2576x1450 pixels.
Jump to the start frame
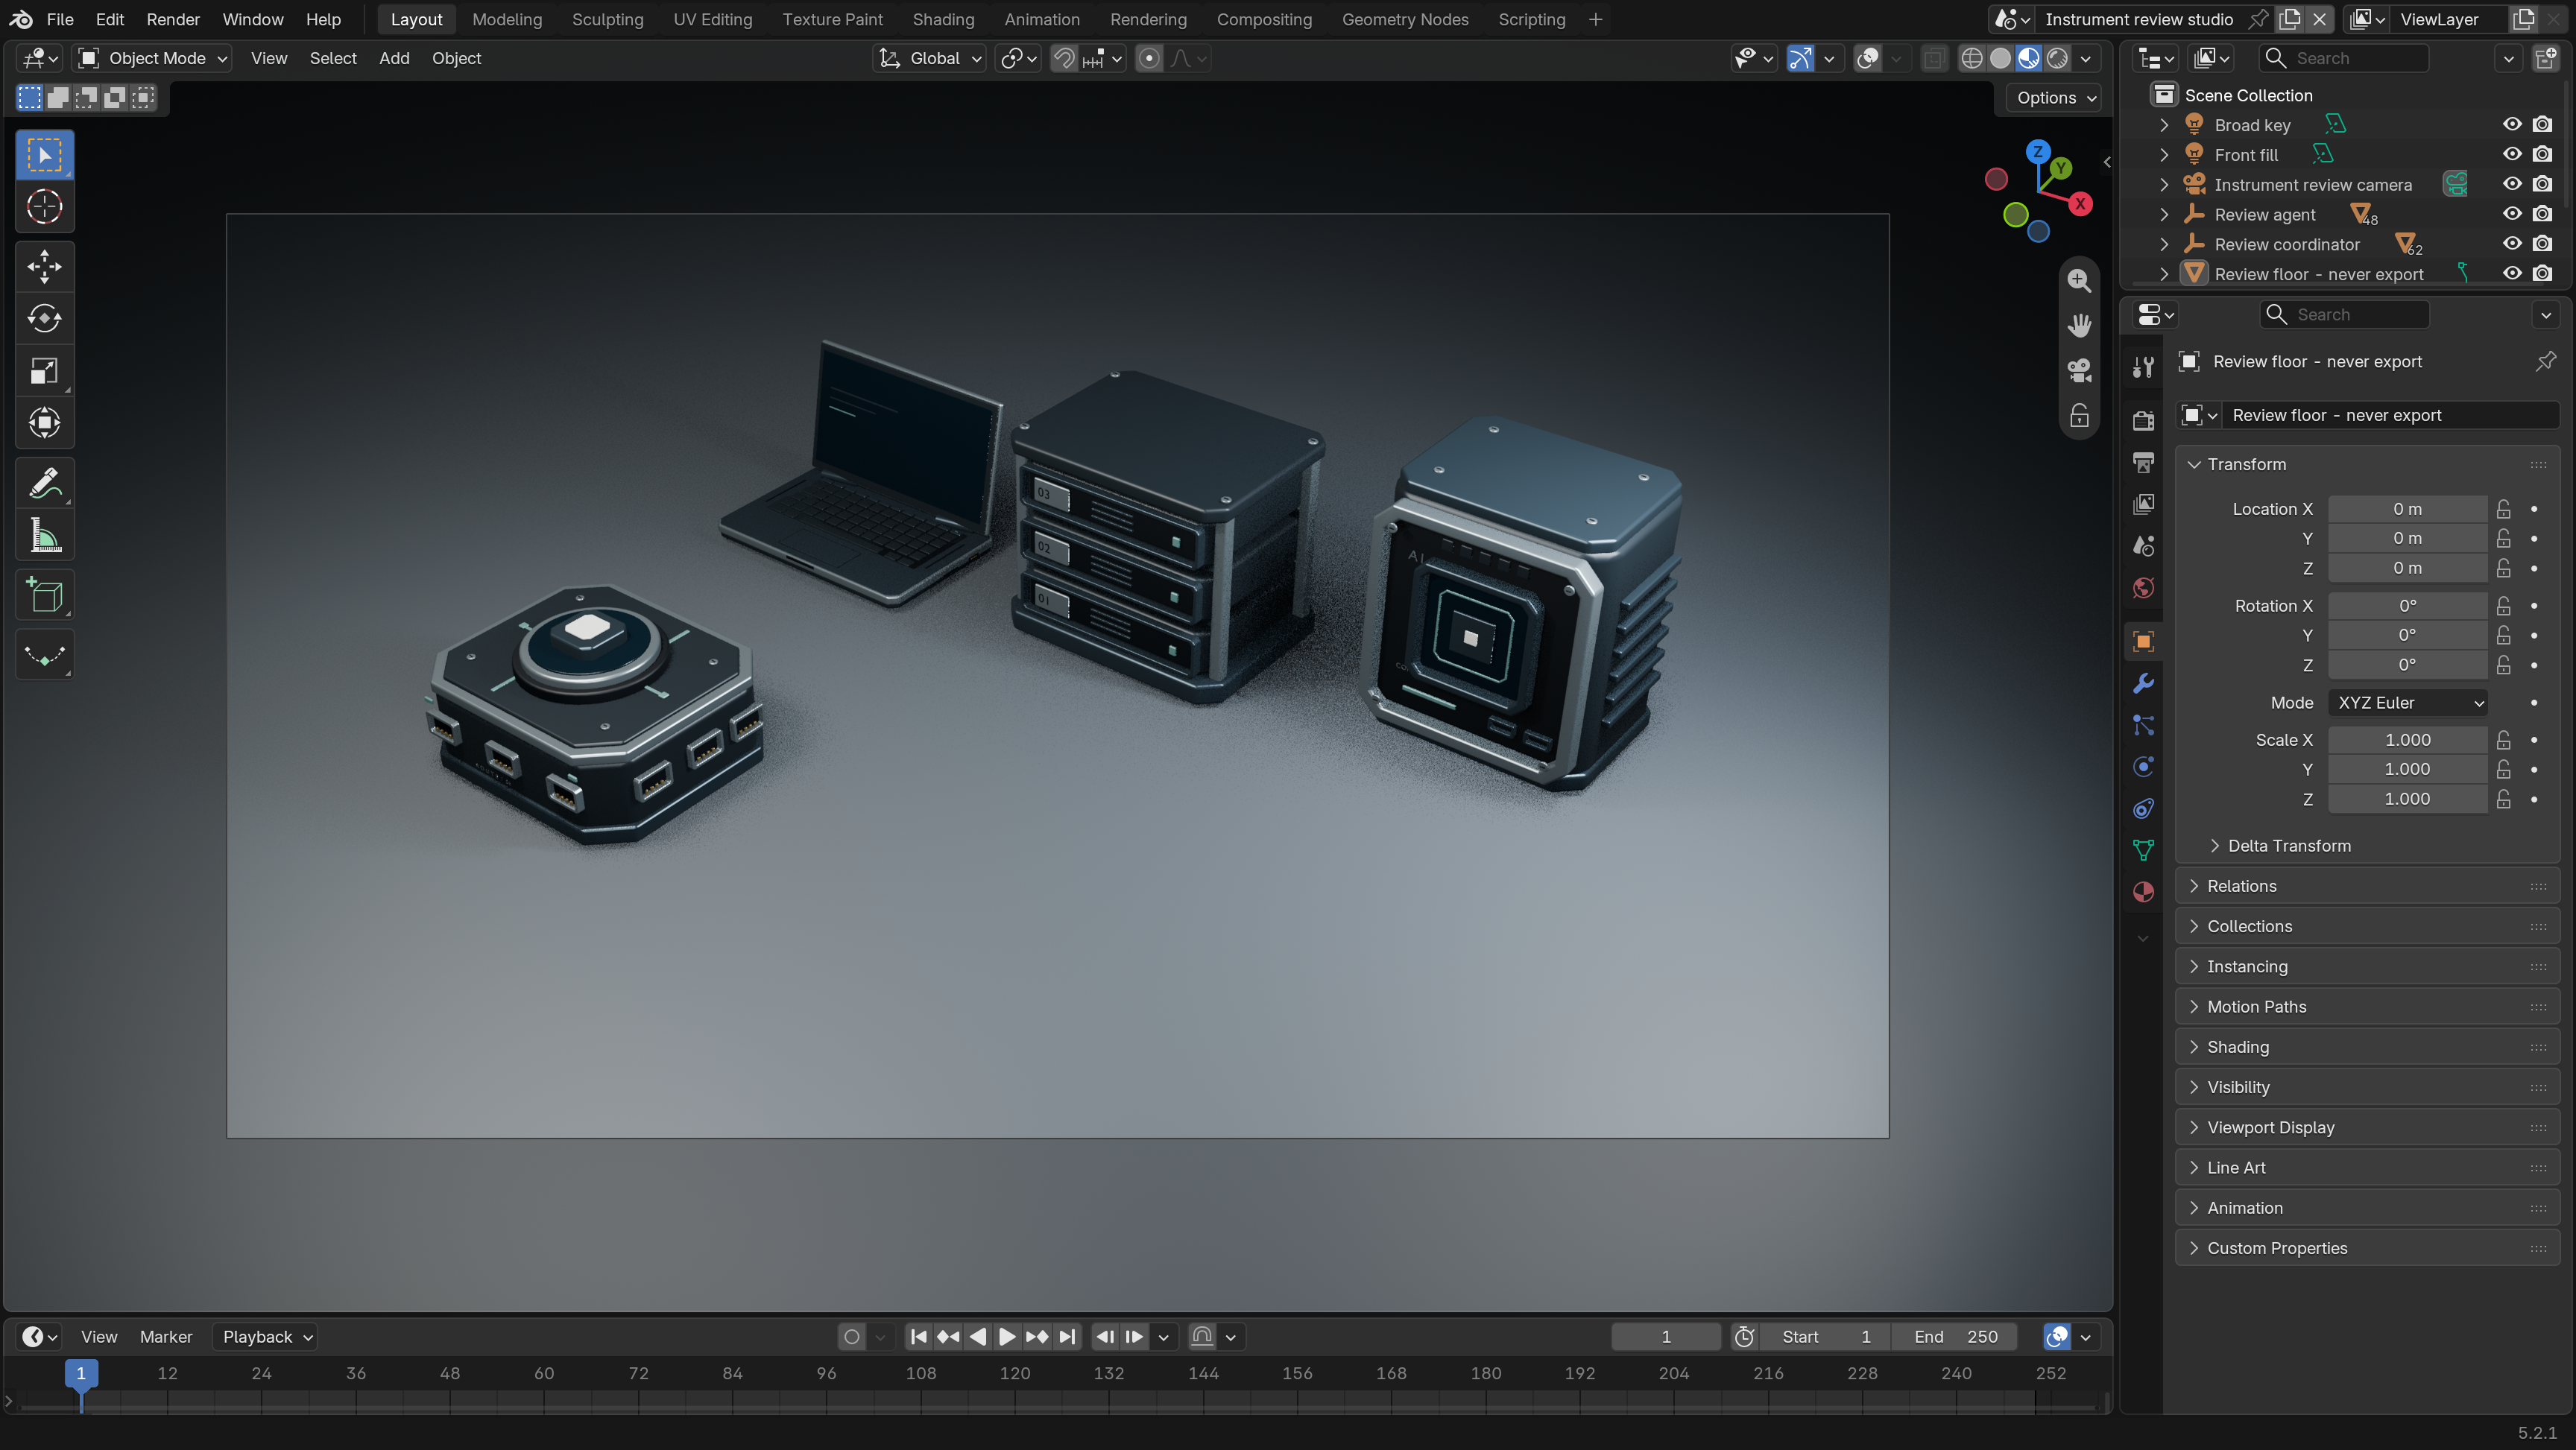pyautogui.click(x=919, y=1337)
